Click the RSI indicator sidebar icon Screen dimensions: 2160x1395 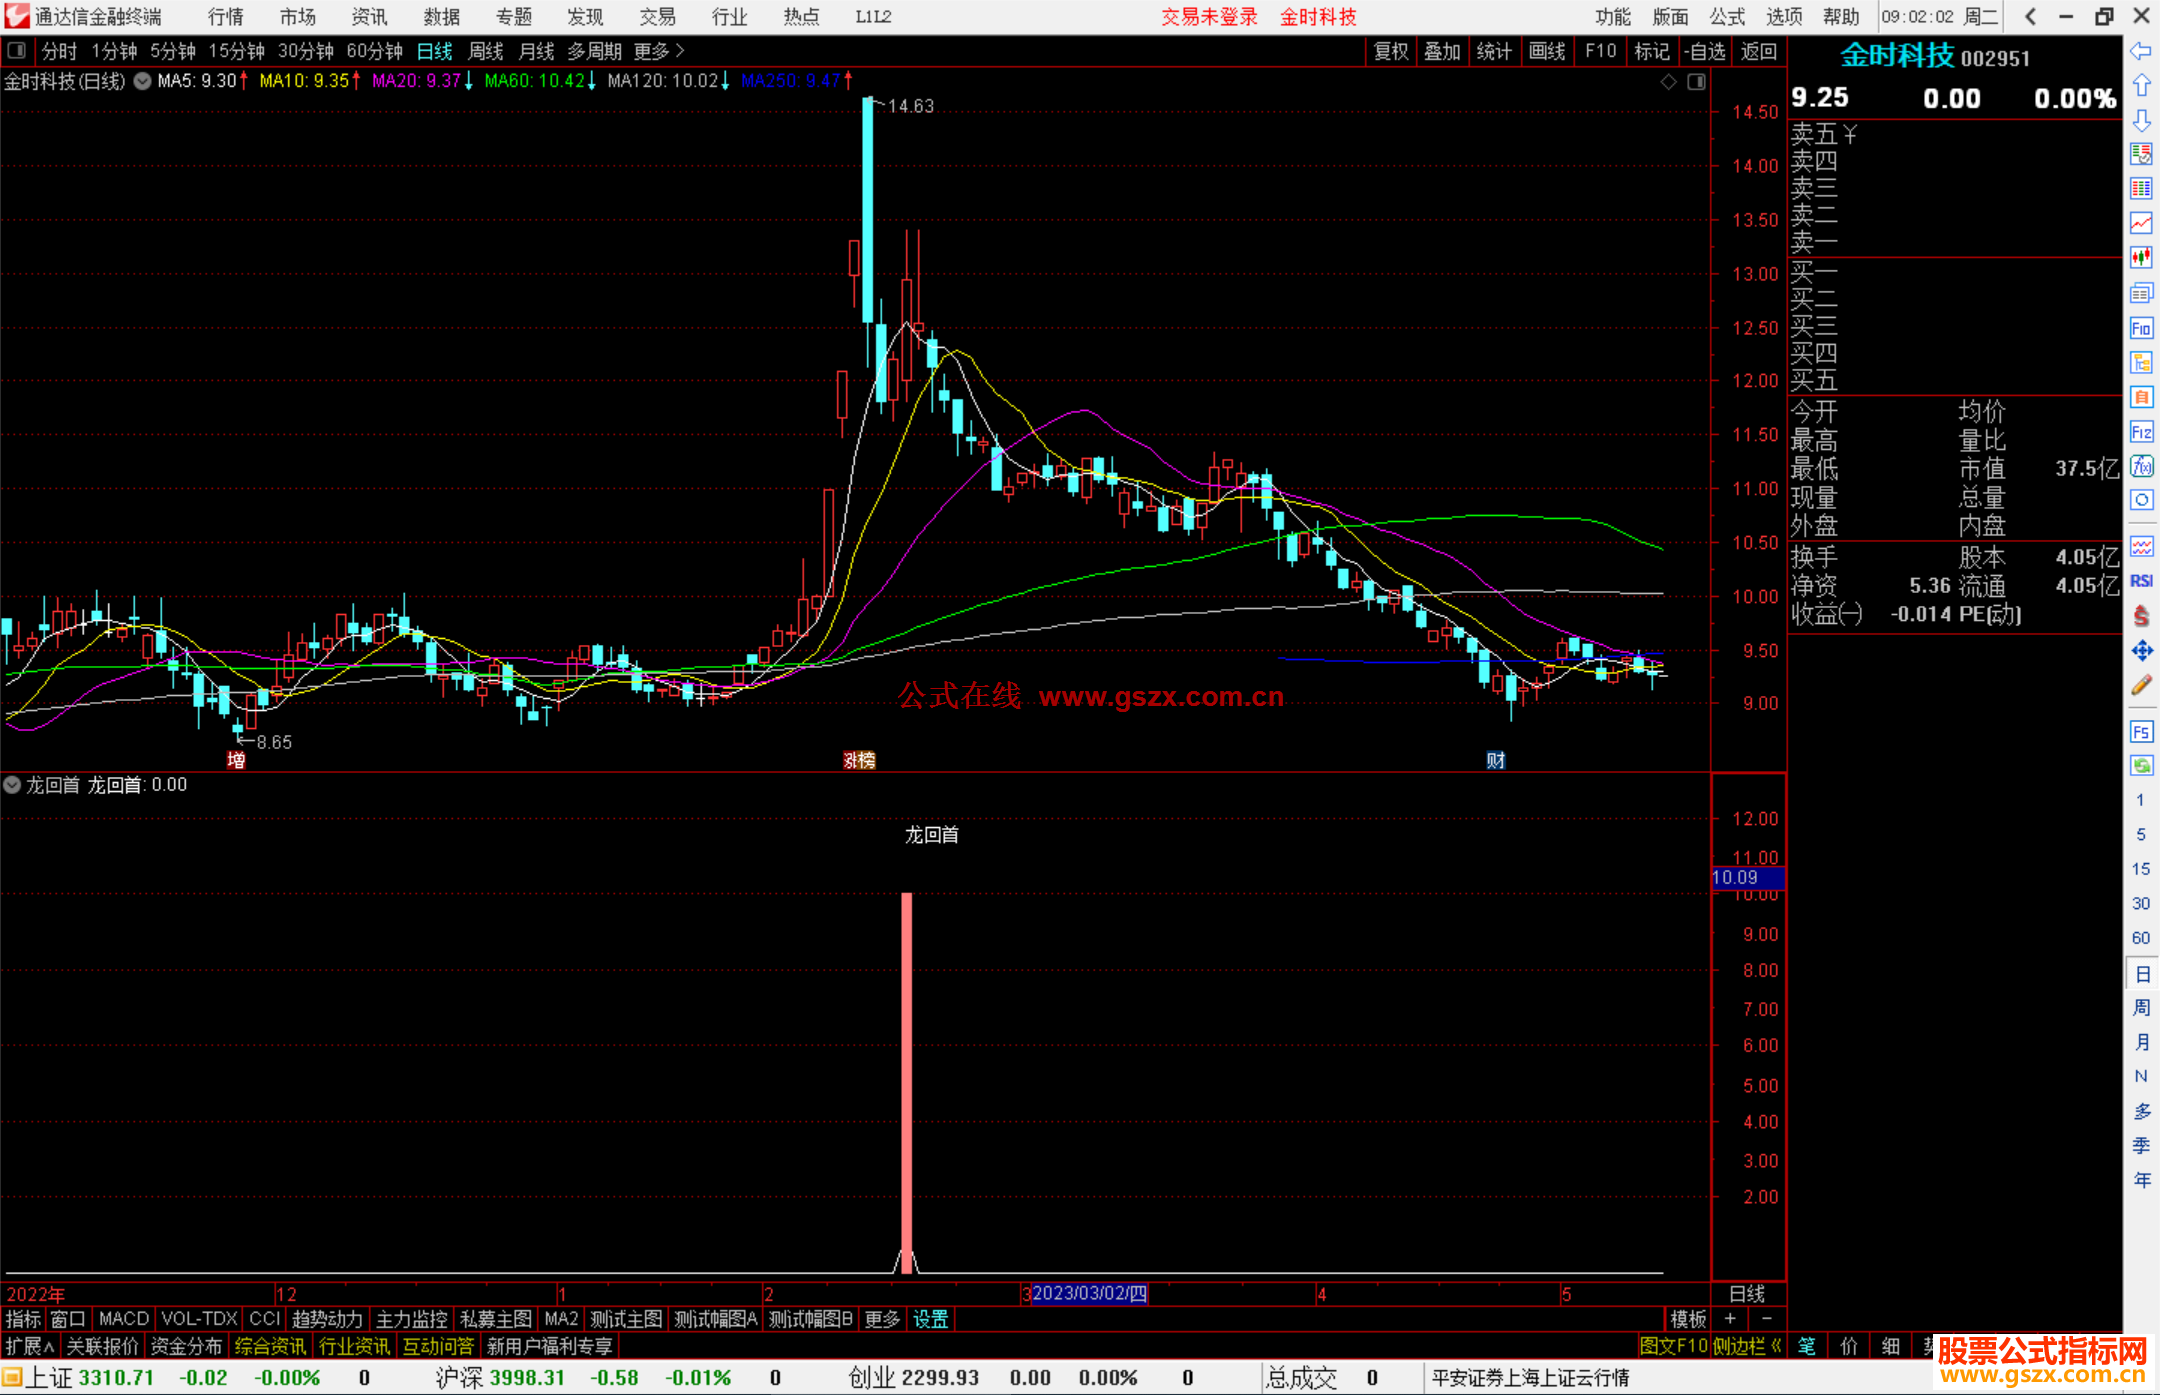coord(2141,581)
